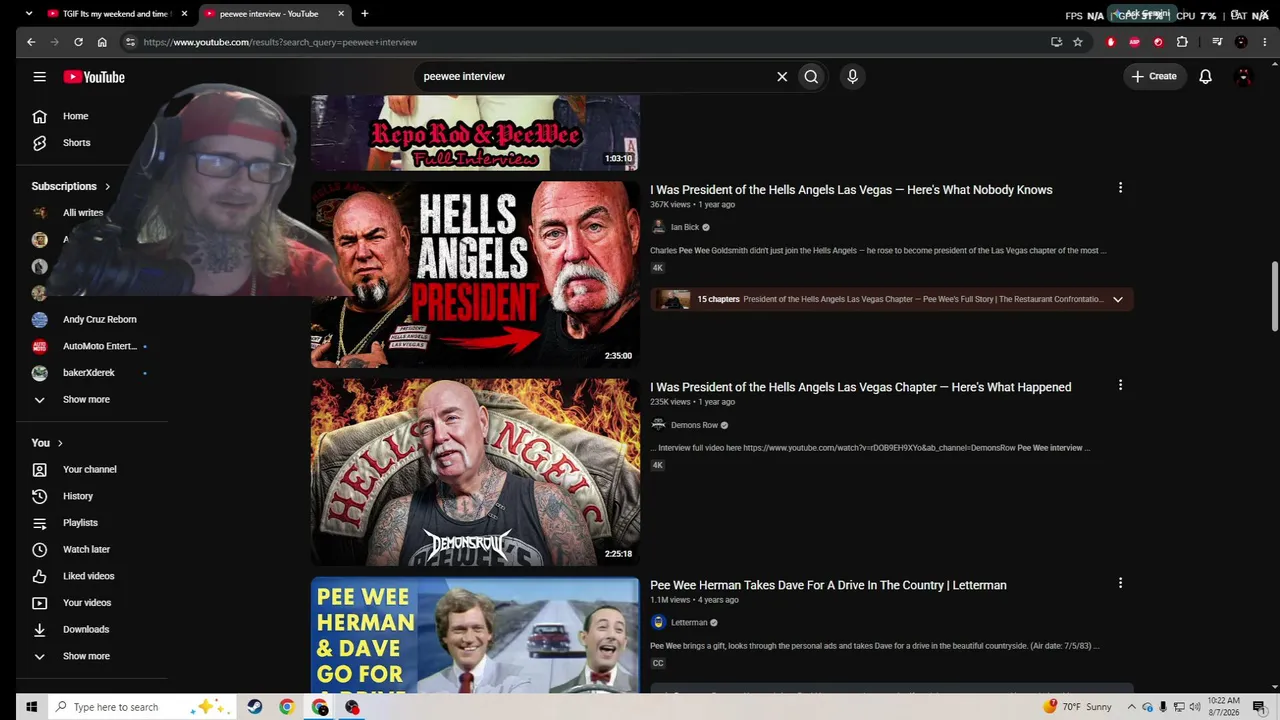Go back in browser history
Viewport: 1280px width, 720px height.
[31, 42]
